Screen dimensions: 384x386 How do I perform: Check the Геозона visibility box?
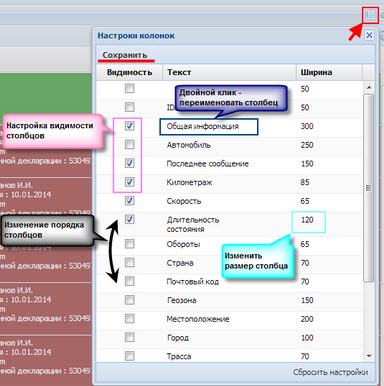pos(129,300)
